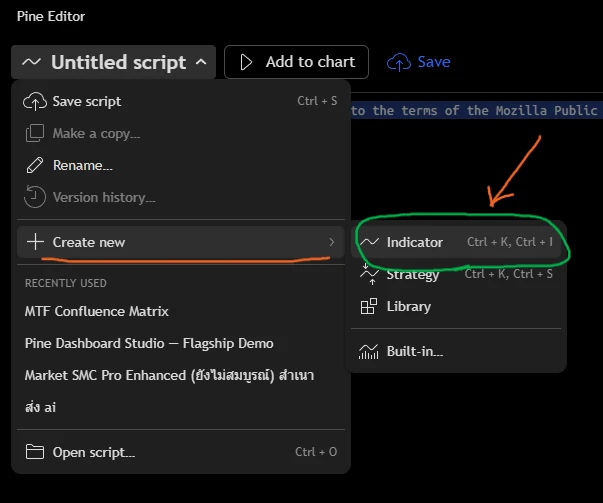This screenshot has width=603, height=503.
Task: Click the Pine Editor panel title
Action: coord(51,16)
